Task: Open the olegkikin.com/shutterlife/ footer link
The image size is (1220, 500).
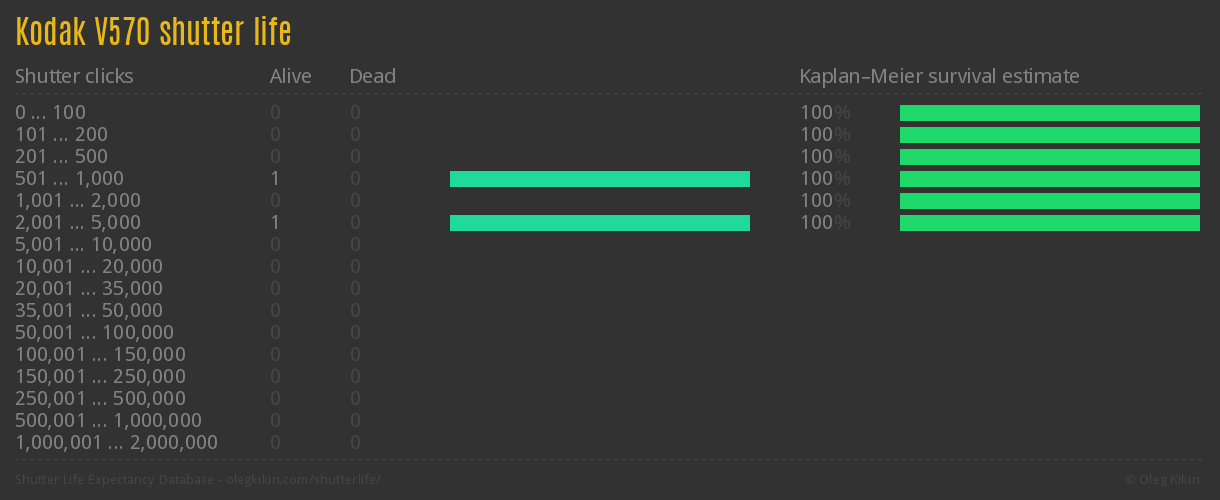Action: coord(305,480)
